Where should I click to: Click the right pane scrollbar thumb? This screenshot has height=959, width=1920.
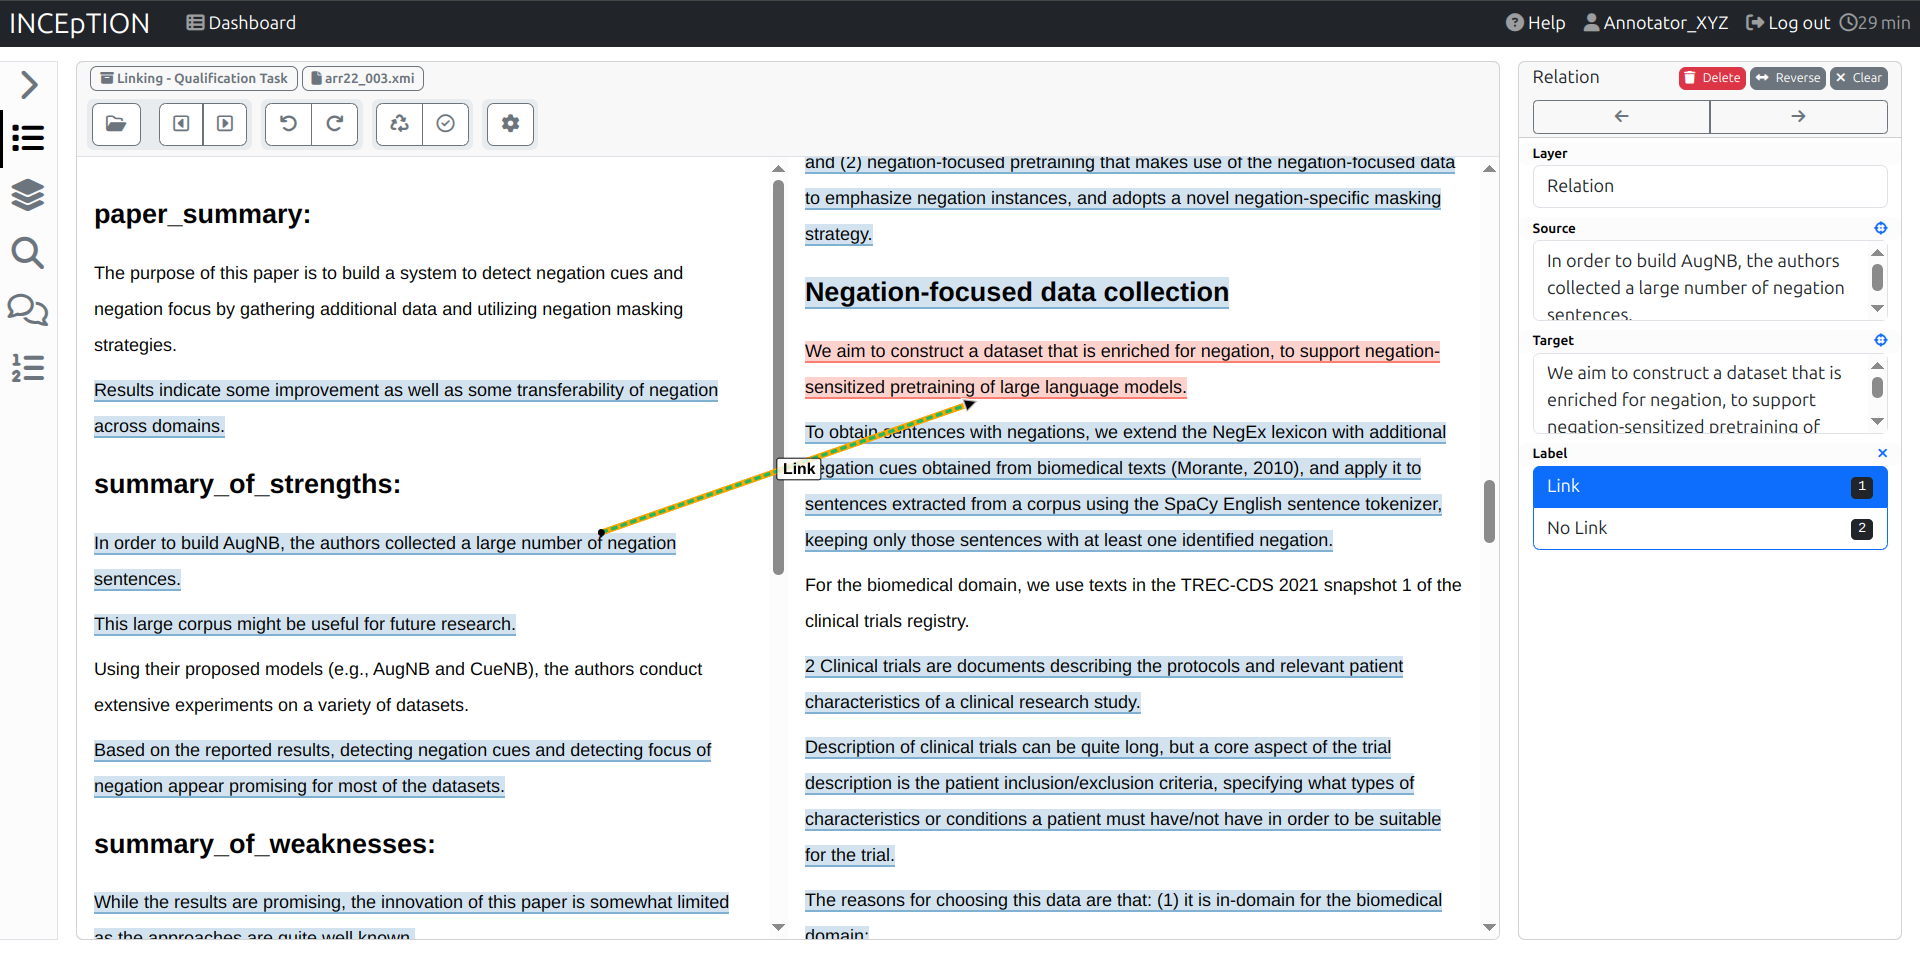[1489, 511]
